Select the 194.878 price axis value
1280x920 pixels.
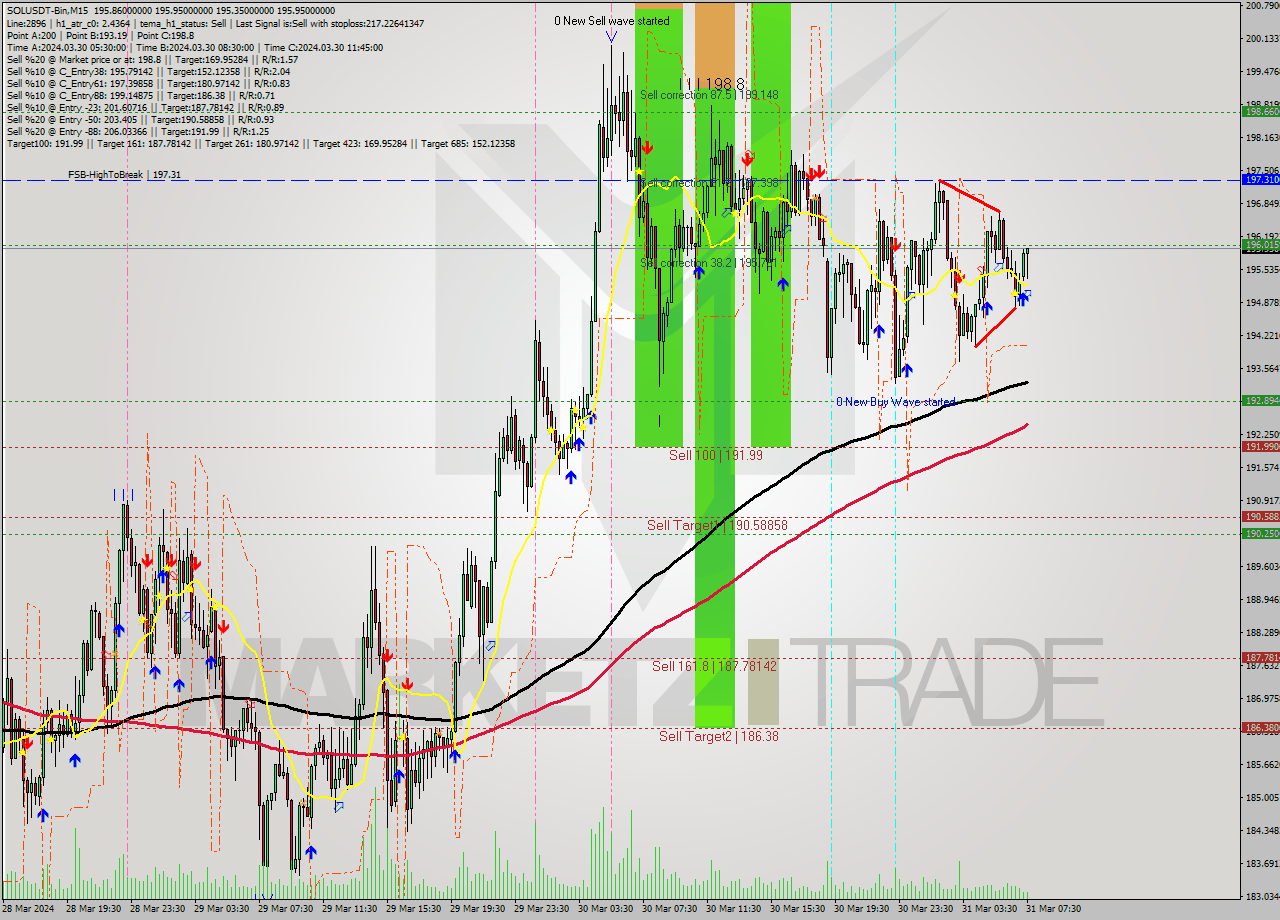click(1262, 303)
